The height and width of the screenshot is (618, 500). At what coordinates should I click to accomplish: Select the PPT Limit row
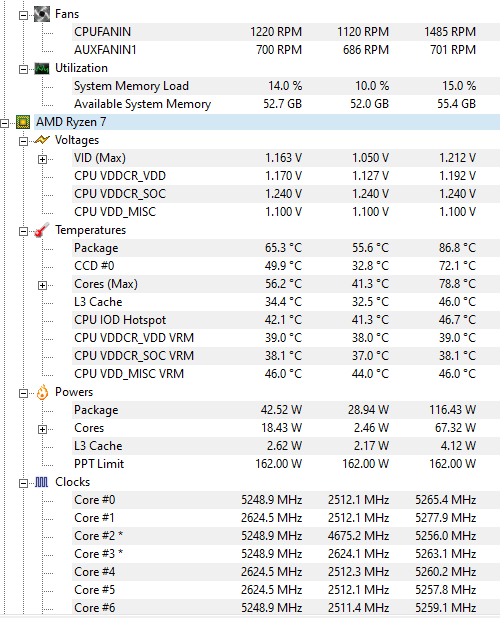(286, 464)
